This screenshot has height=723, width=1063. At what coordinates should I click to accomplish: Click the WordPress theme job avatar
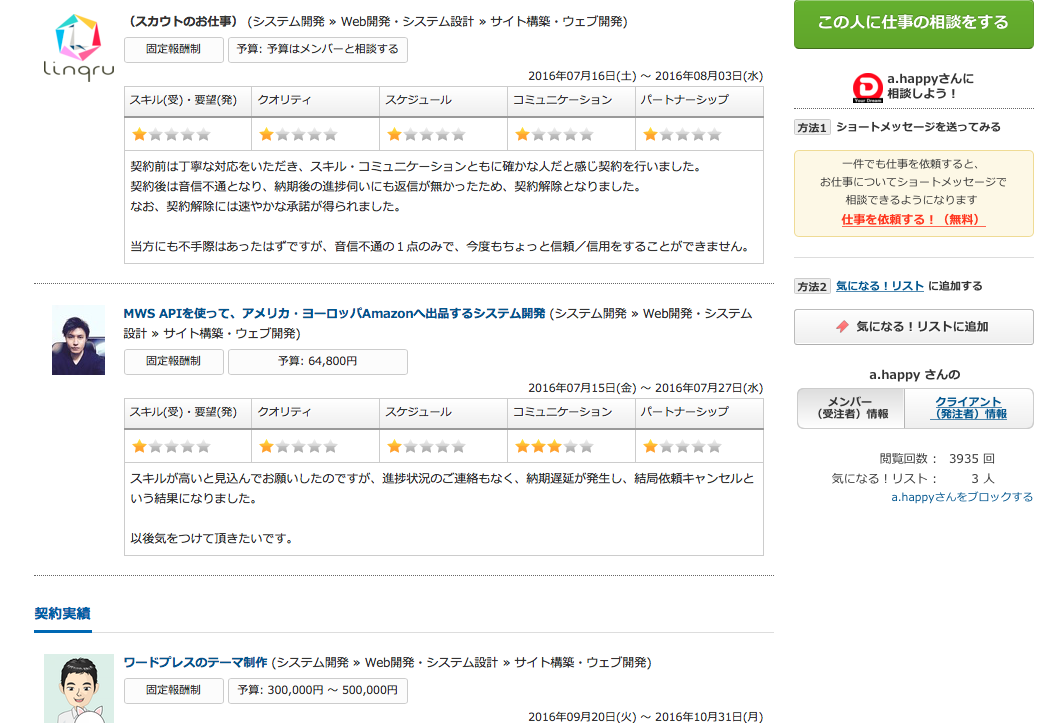point(78,687)
